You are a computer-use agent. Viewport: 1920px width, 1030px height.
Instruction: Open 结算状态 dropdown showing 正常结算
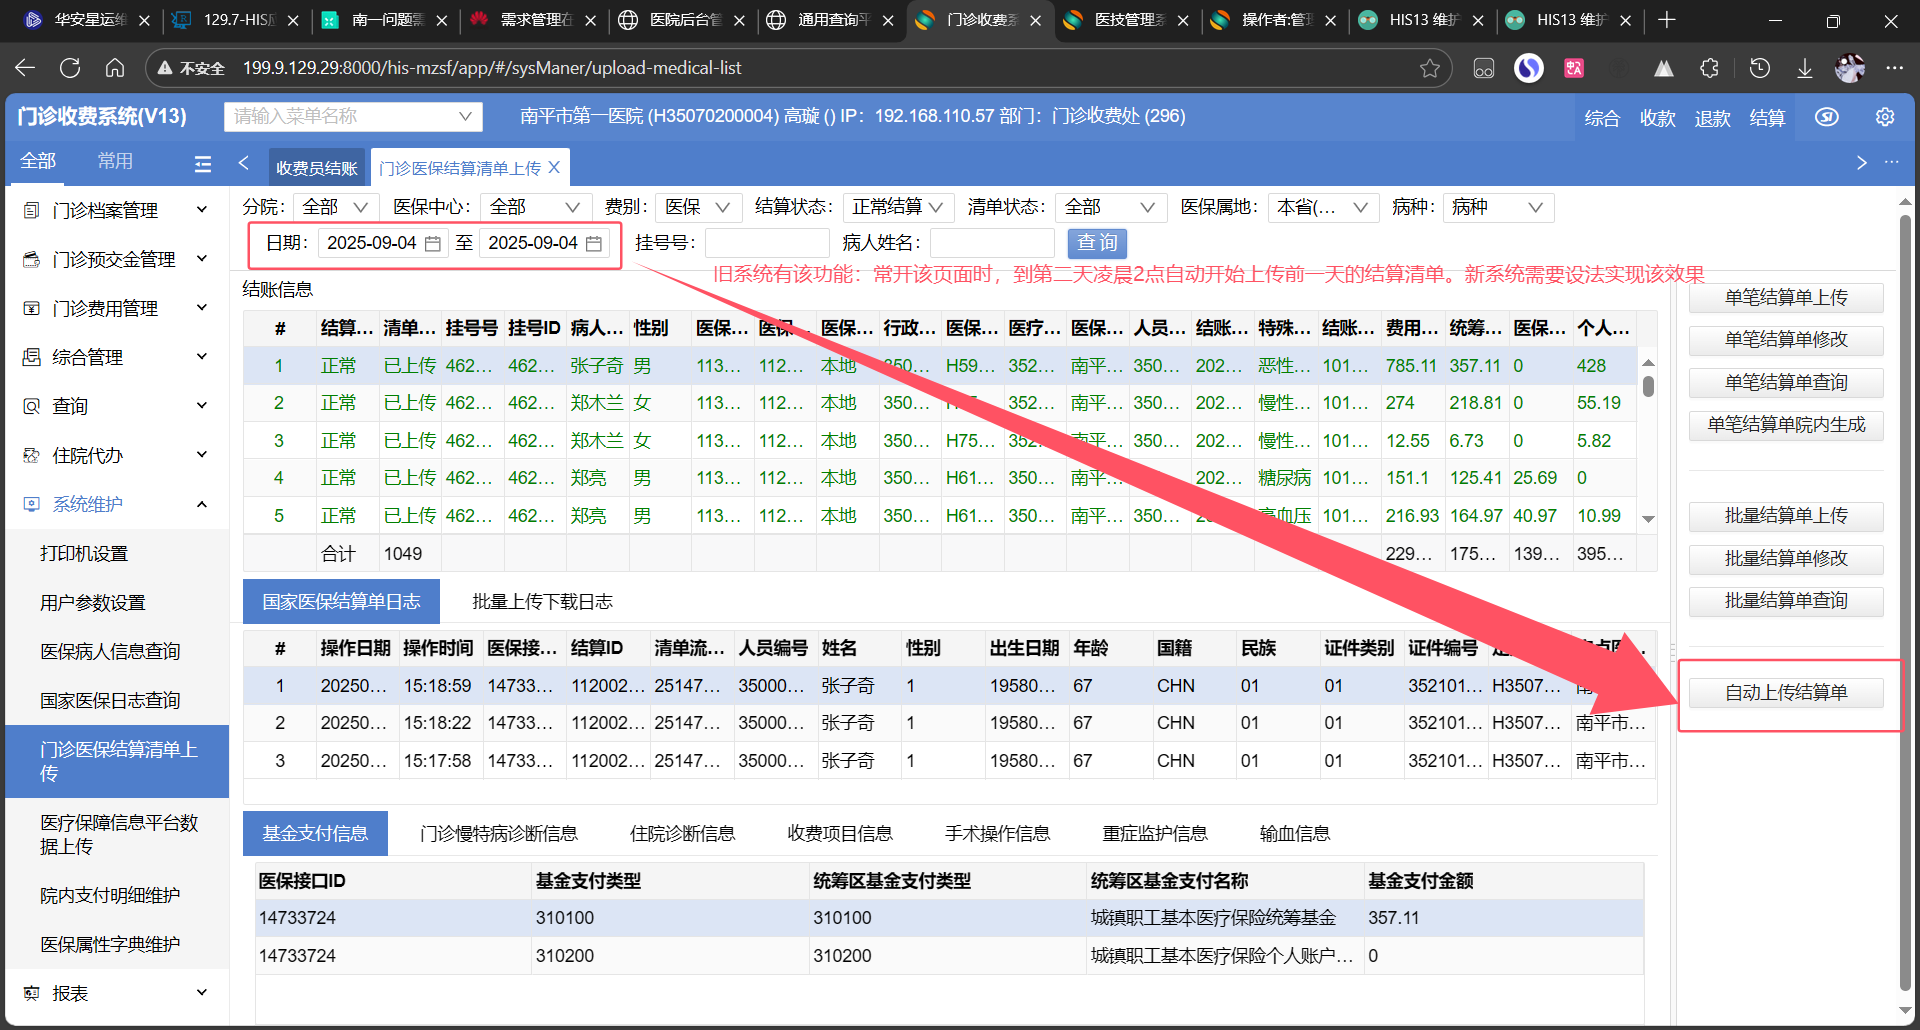(898, 207)
